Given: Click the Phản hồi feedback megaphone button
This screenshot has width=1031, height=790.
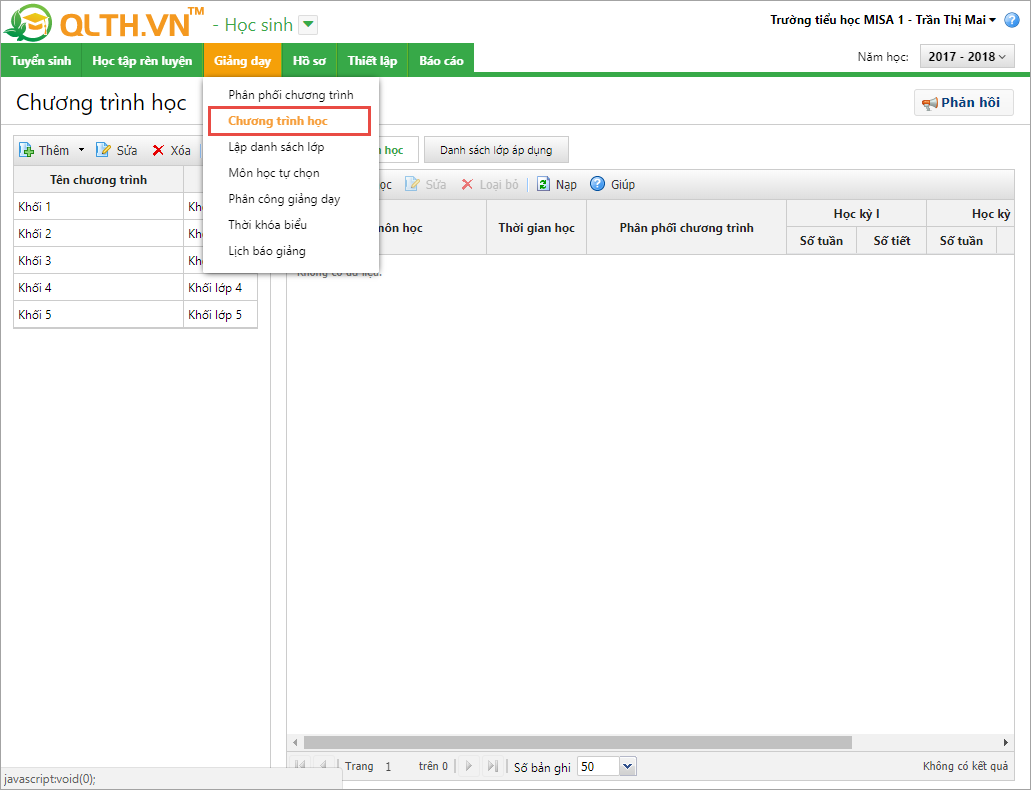Looking at the screenshot, I should [963, 103].
